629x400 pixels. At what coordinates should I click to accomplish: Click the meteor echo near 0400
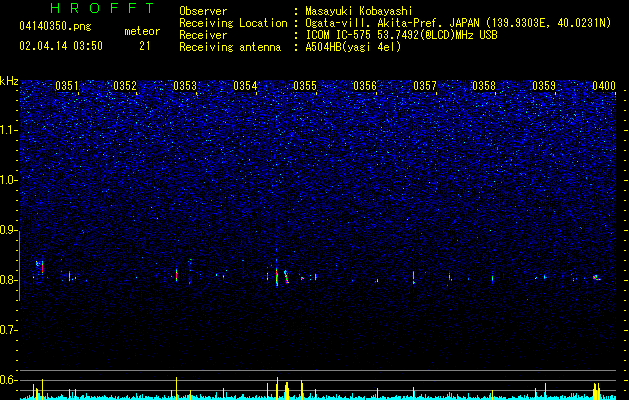click(x=597, y=277)
